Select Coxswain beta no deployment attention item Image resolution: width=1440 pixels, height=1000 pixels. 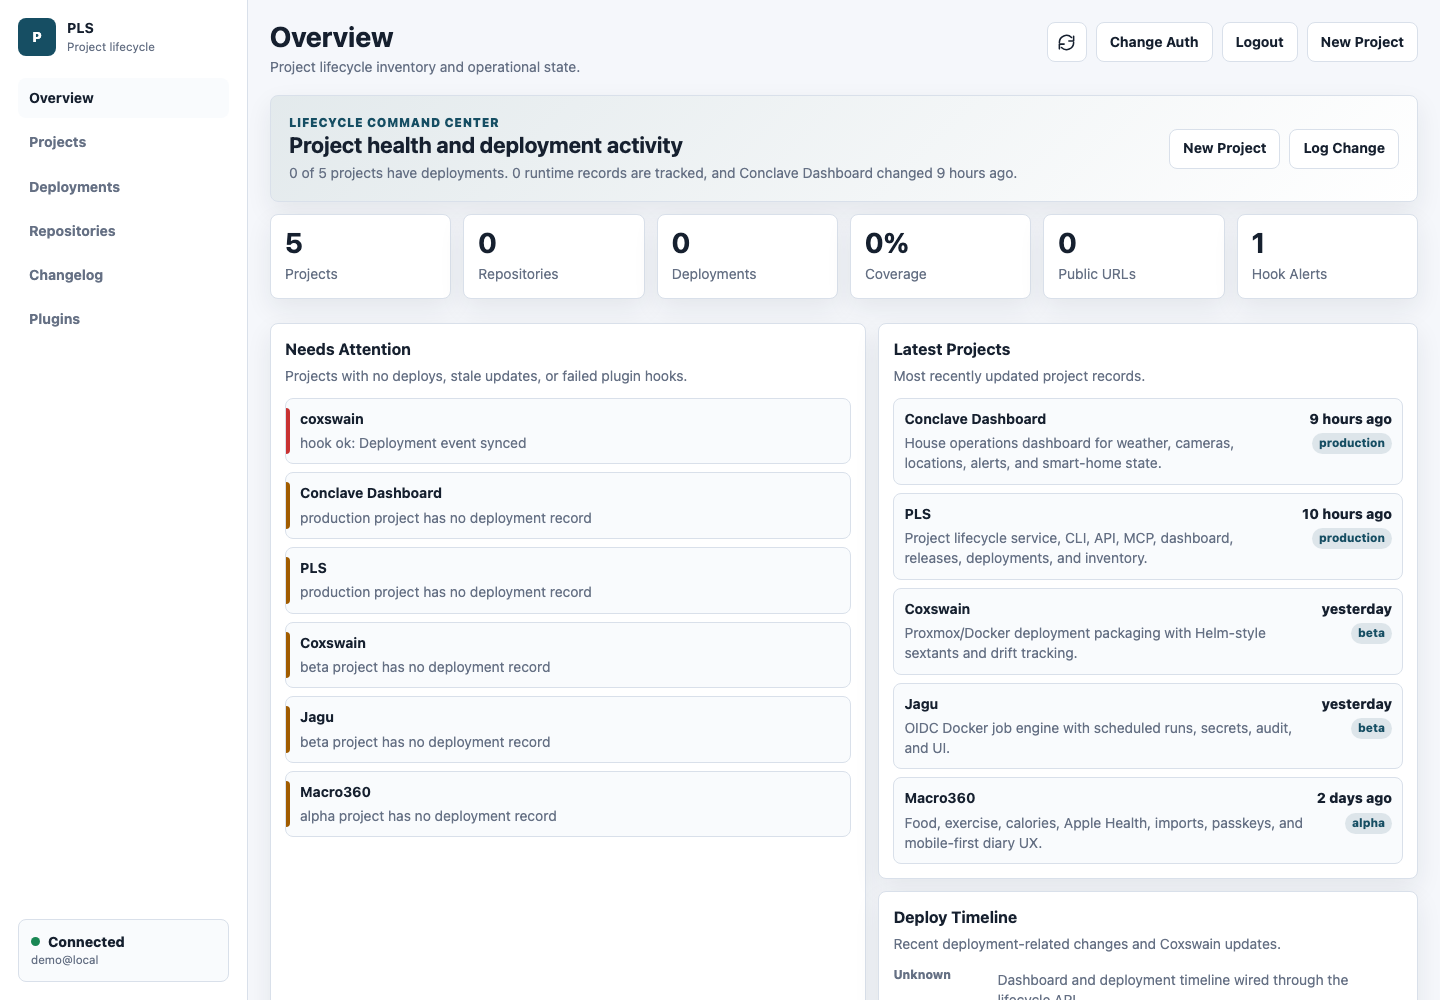(x=568, y=655)
